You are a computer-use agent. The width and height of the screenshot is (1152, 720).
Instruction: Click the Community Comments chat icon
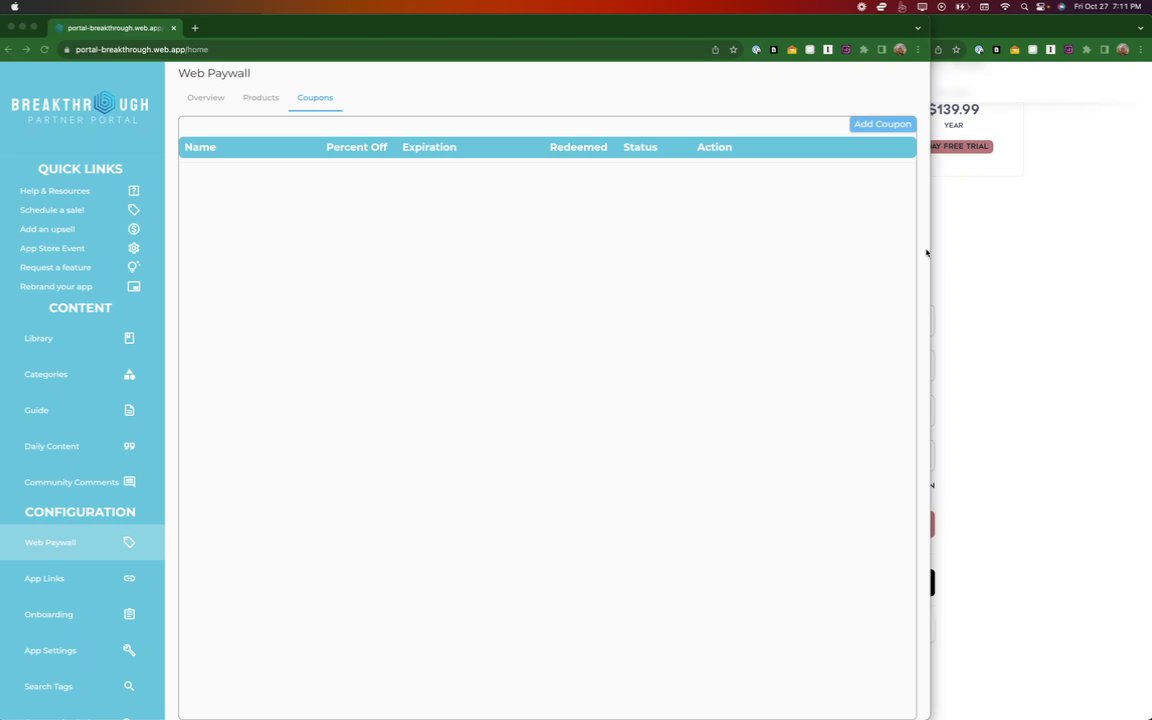coord(129,482)
